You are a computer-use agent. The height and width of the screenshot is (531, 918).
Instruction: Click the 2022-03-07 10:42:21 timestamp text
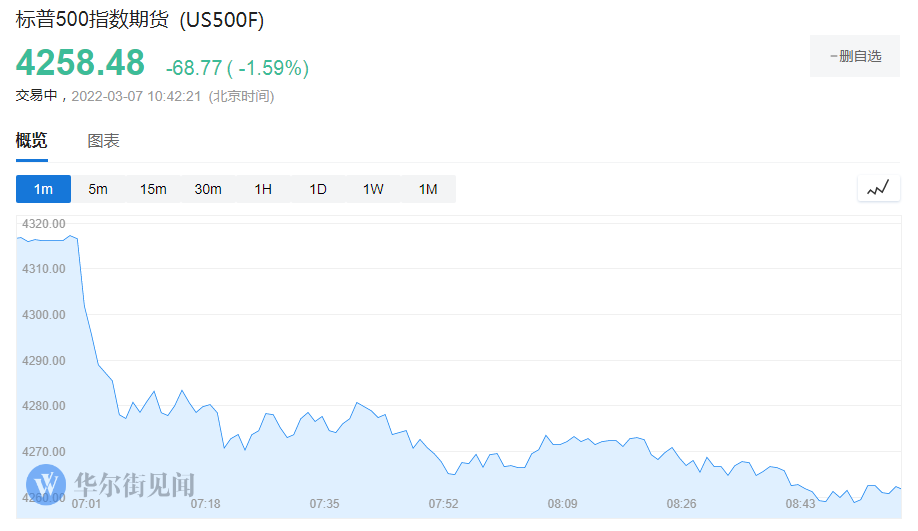[137, 96]
